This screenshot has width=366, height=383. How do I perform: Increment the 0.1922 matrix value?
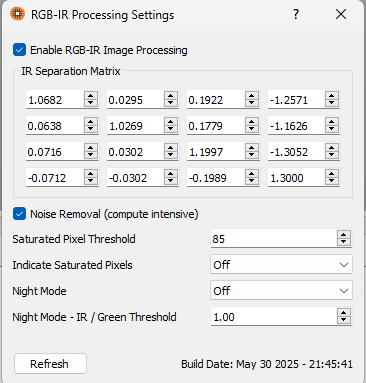click(x=252, y=95)
